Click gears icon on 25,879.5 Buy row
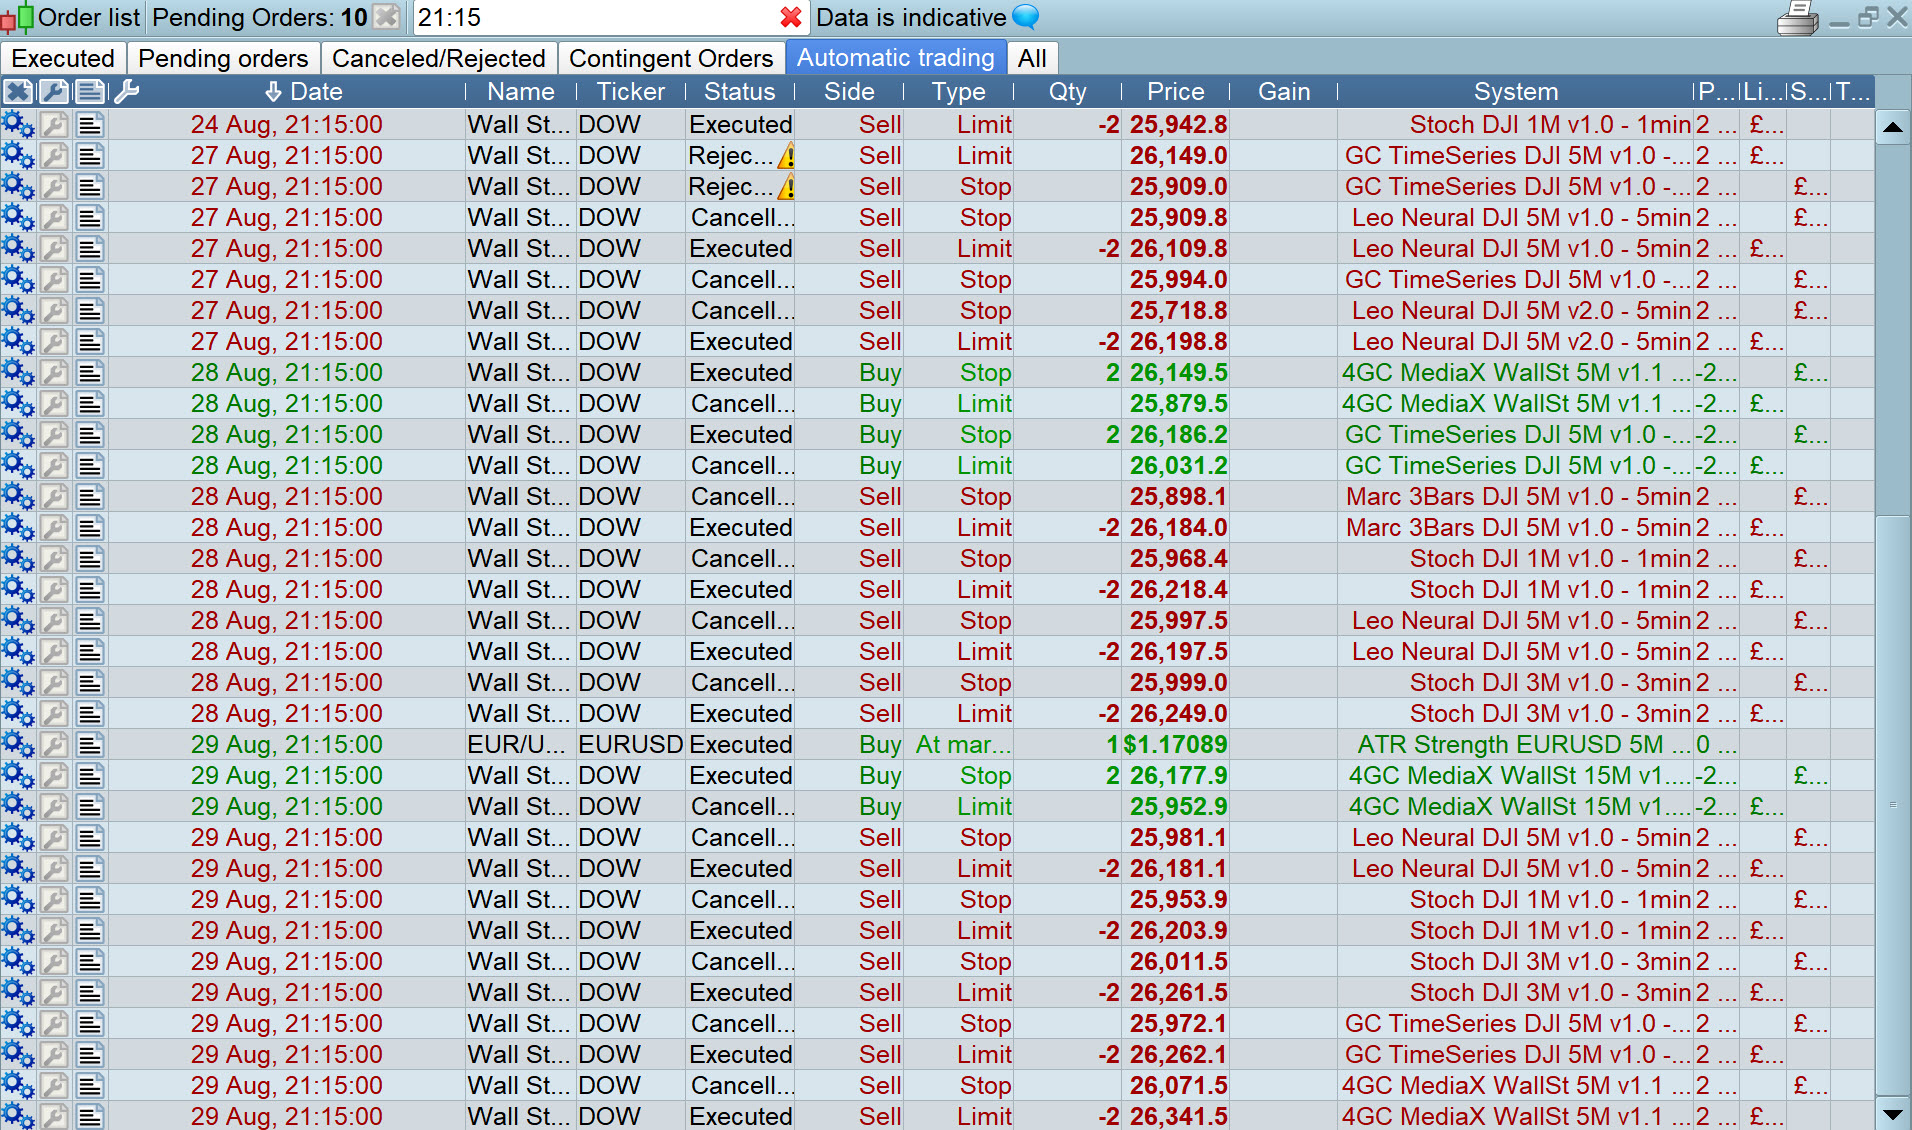 [18, 404]
